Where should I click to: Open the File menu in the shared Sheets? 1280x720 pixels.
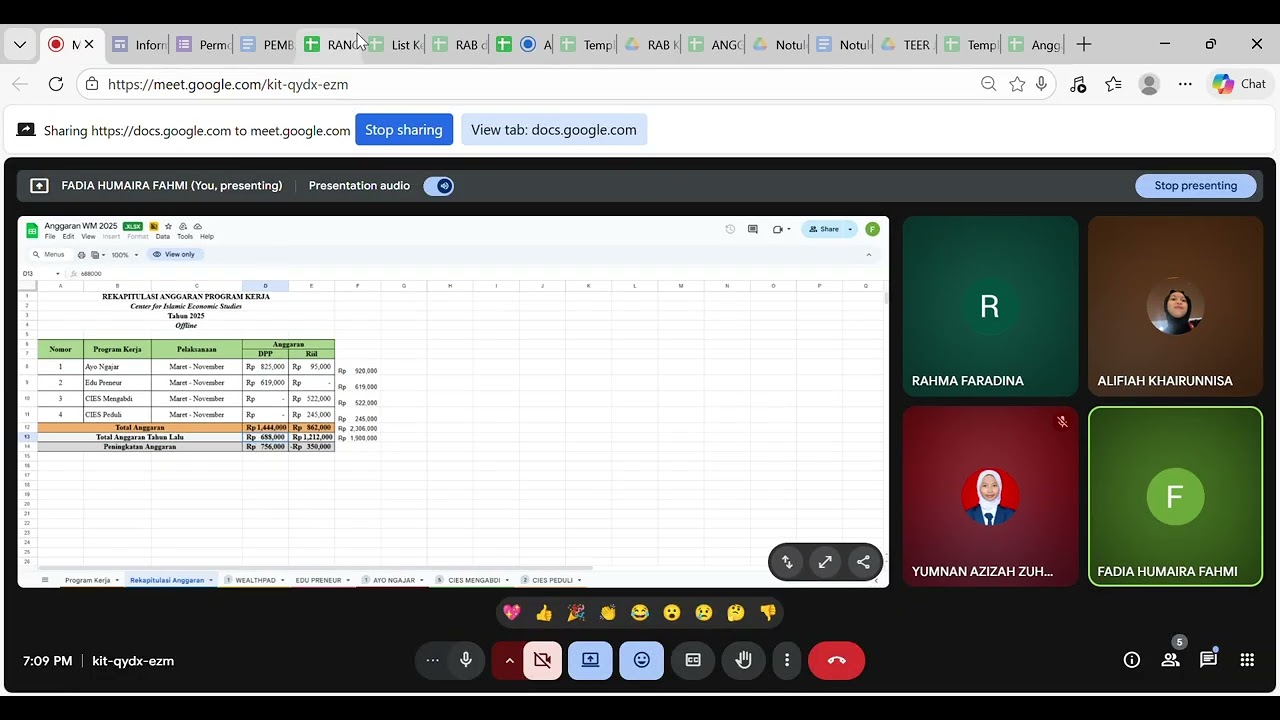[x=50, y=237]
